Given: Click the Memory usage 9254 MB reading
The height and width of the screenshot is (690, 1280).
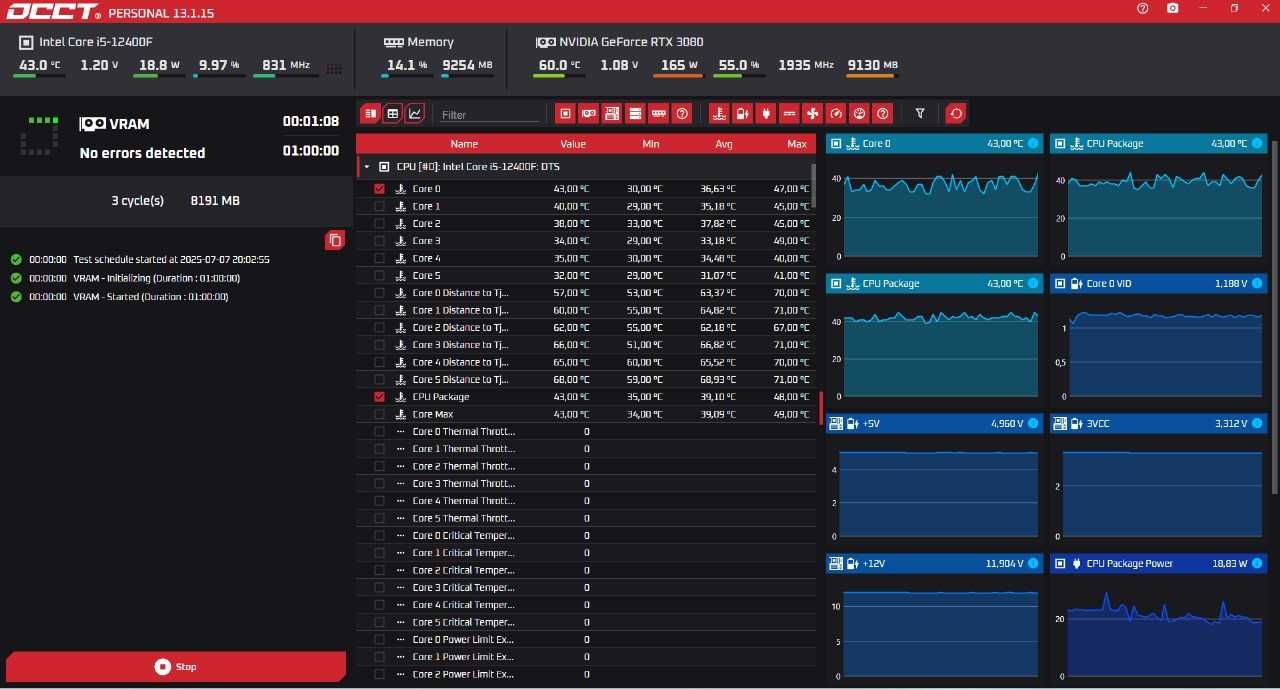Looking at the screenshot, I should (x=467, y=65).
